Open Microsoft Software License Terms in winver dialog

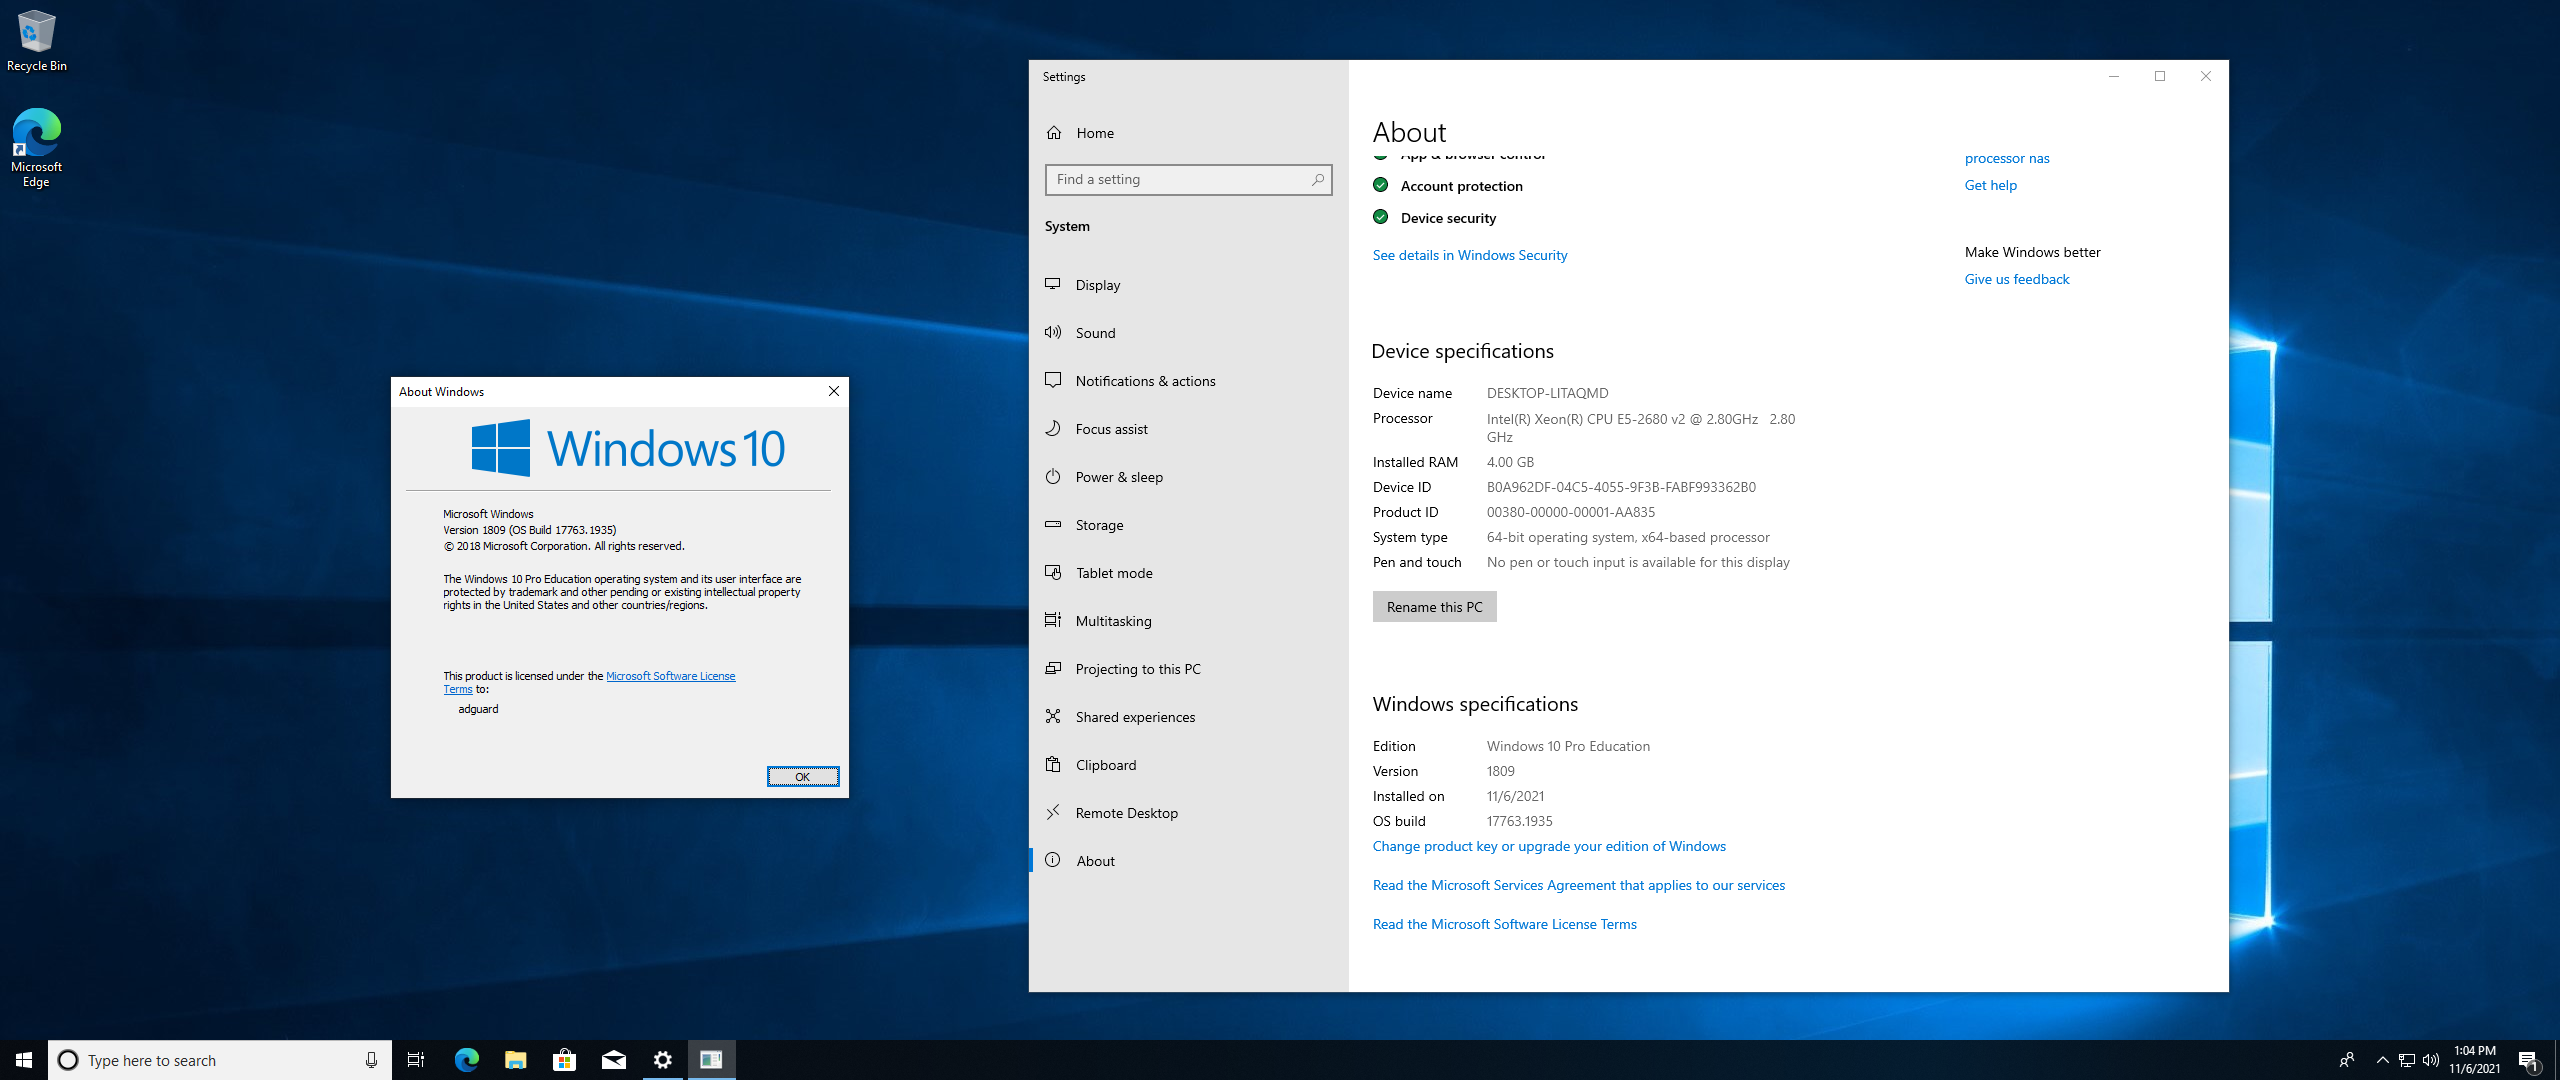(670, 676)
